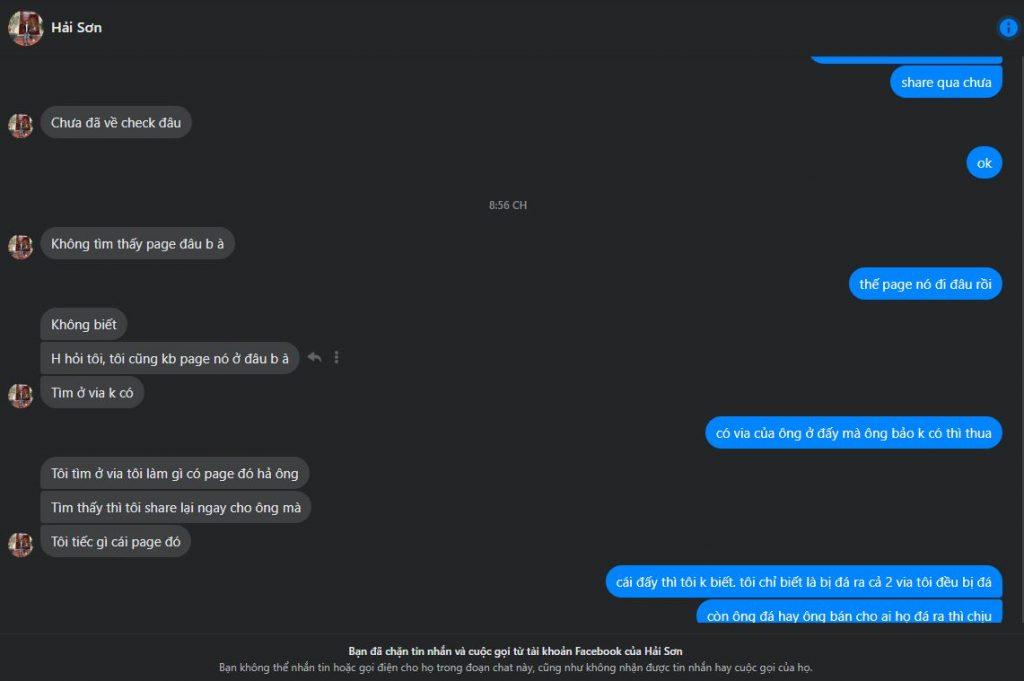The image size is (1024, 681).
Task: Select the 'có via của ông ở đấy' message
Action: pos(853,433)
